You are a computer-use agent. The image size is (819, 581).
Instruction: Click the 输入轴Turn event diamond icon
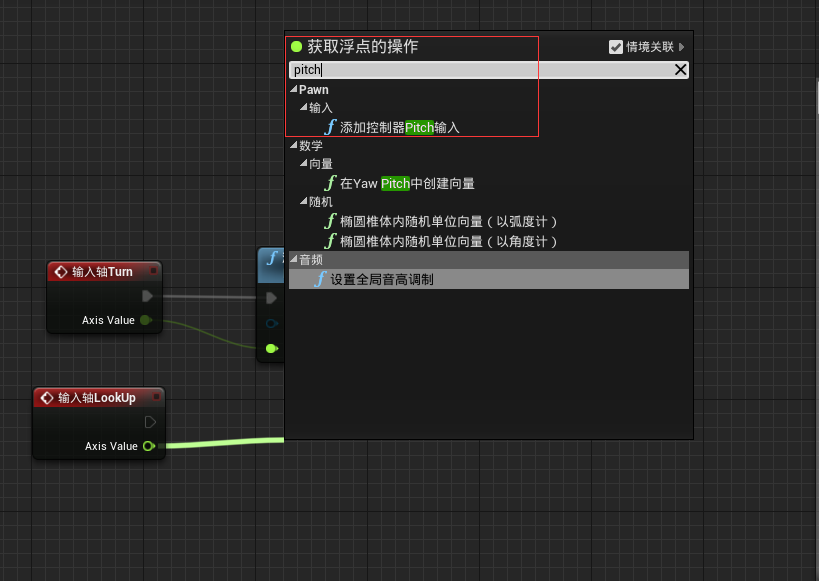[x=61, y=272]
